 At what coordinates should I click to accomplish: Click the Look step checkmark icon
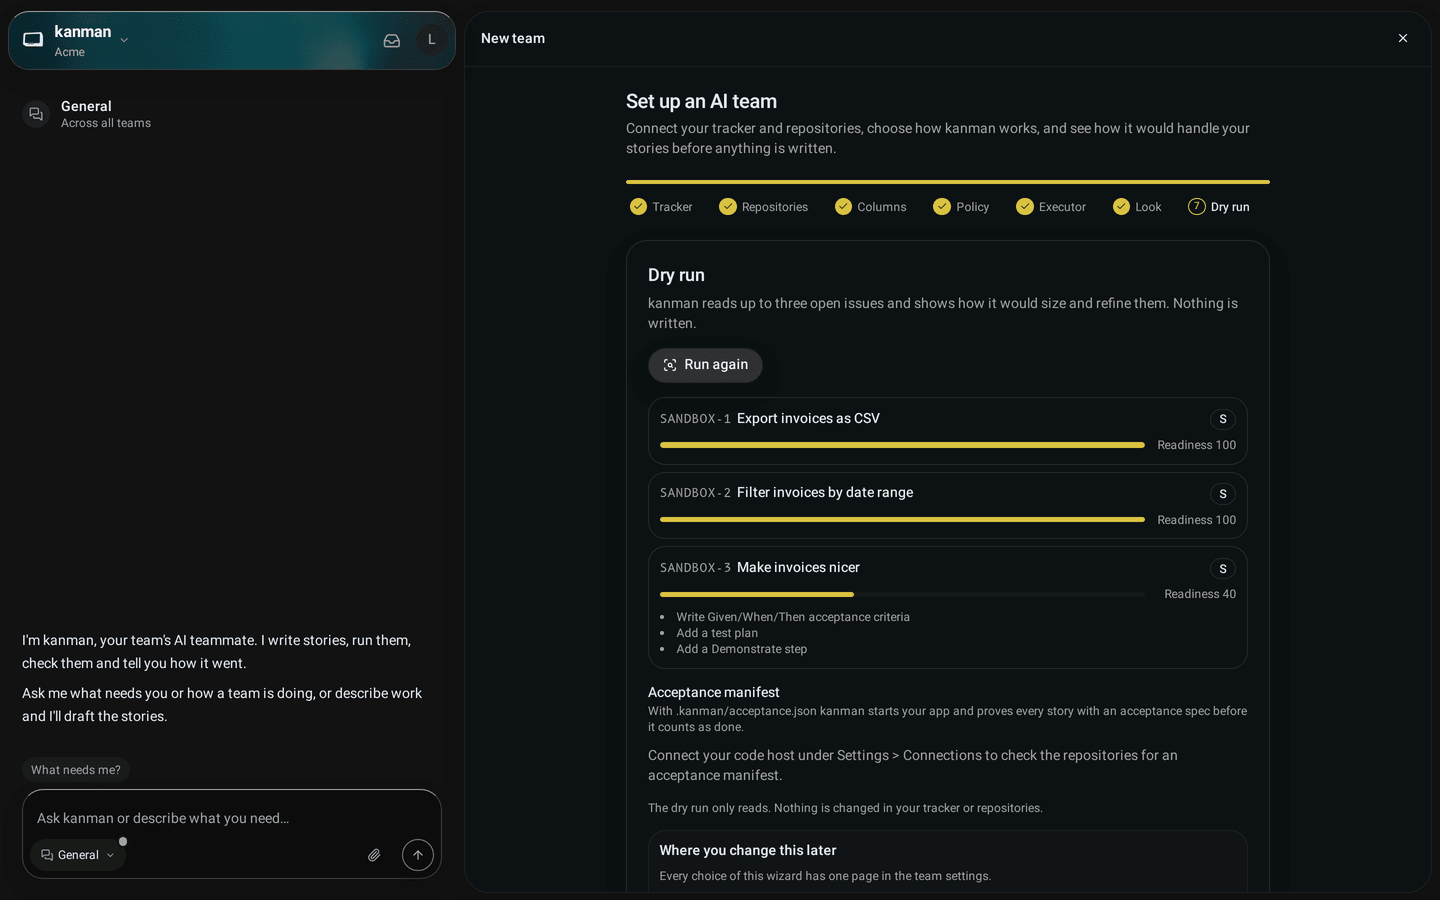(1121, 207)
